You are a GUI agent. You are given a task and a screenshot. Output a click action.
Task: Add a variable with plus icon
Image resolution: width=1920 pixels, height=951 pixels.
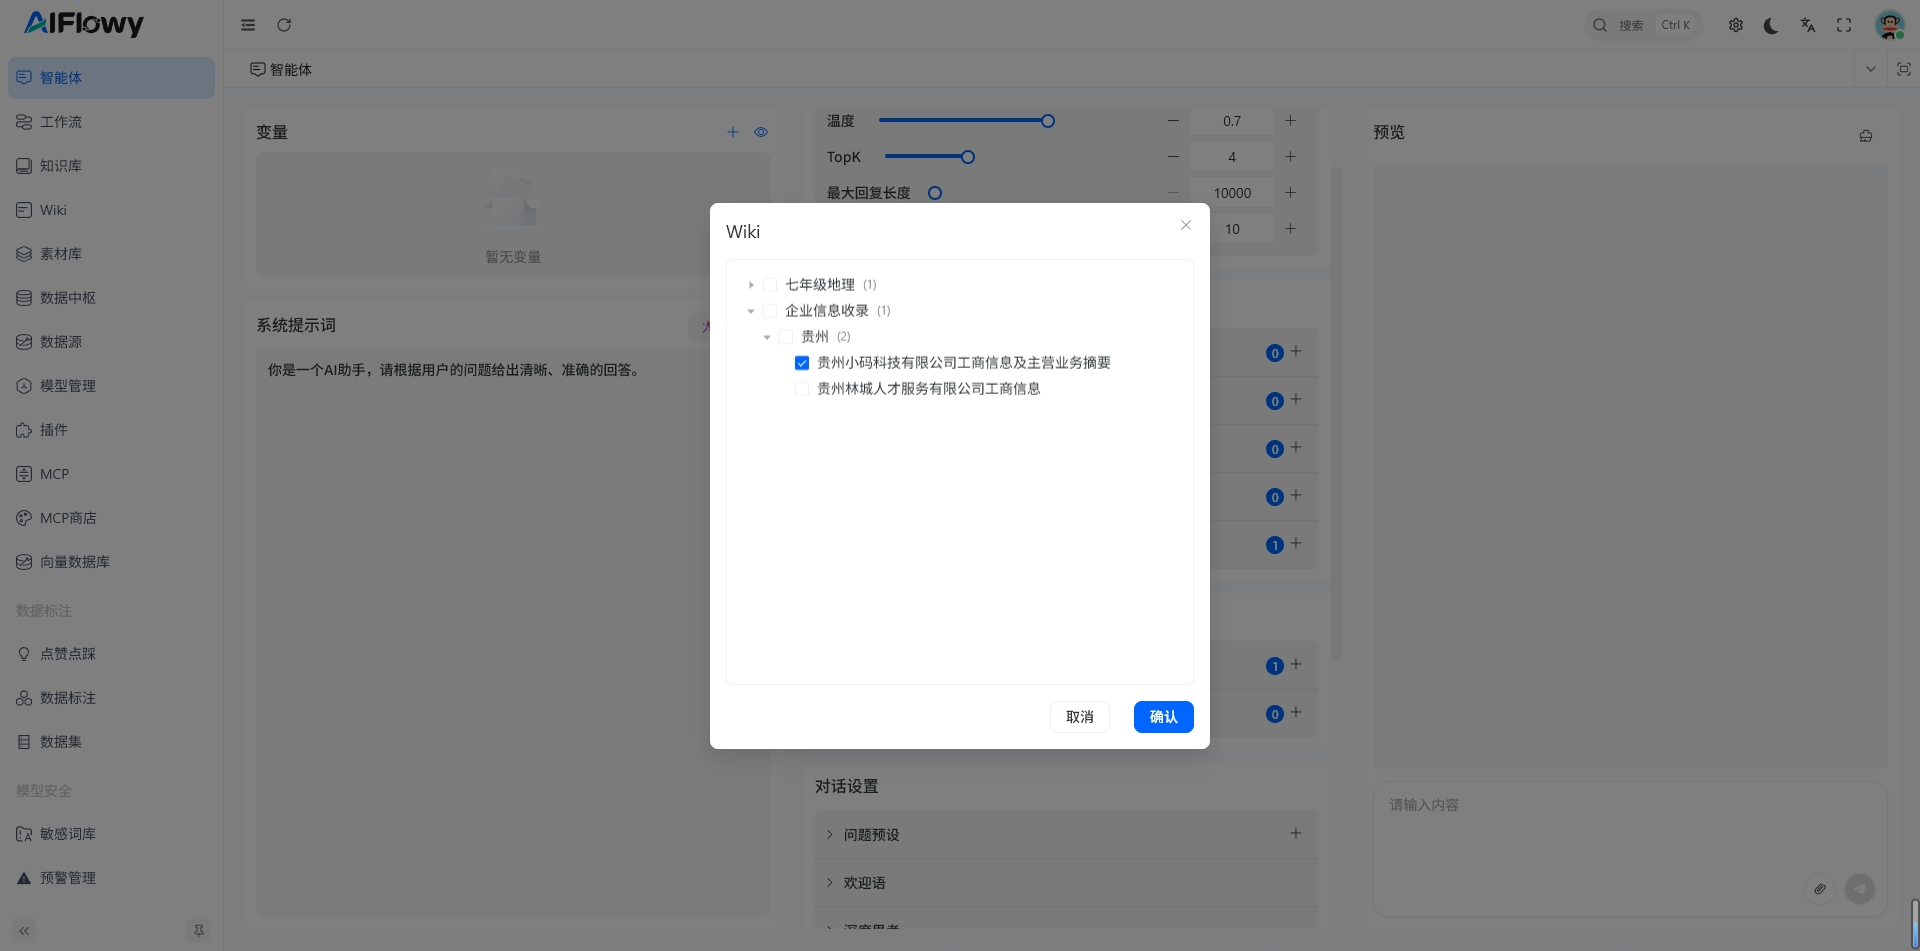pyautogui.click(x=732, y=132)
